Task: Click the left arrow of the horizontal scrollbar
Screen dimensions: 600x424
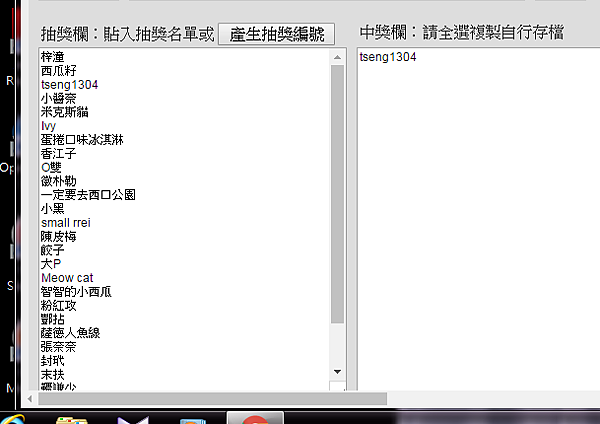Action: [x=30, y=399]
